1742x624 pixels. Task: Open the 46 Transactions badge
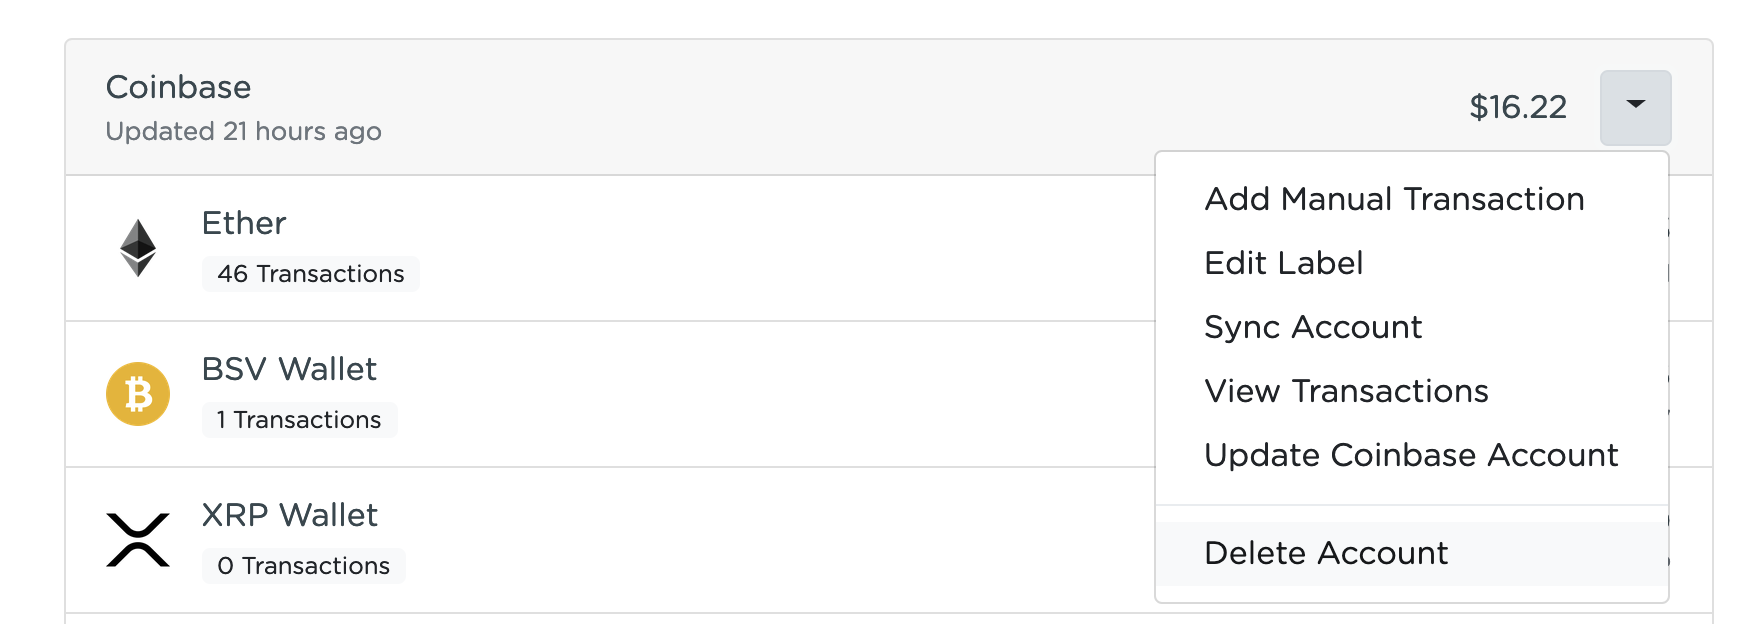pos(311,274)
